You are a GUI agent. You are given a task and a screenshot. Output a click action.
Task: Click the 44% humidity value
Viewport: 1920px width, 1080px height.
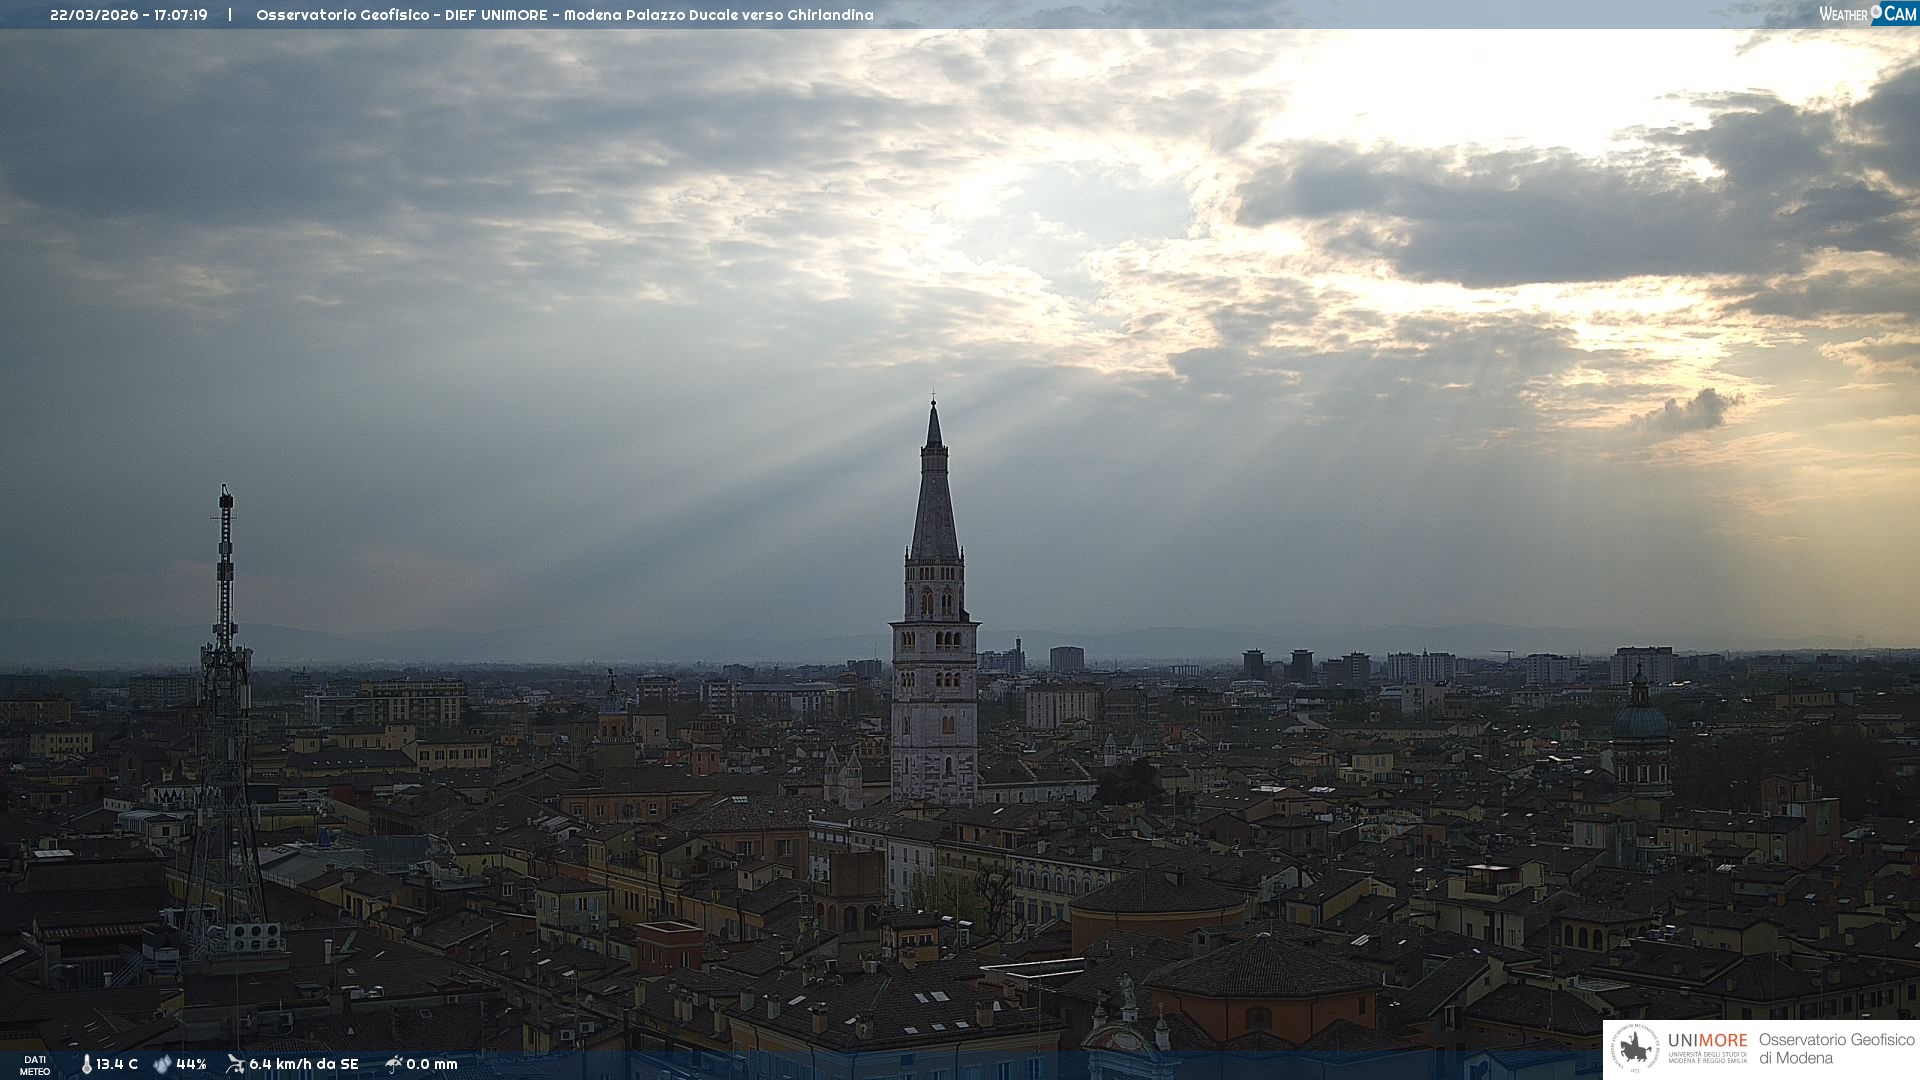pyautogui.click(x=191, y=1064)
